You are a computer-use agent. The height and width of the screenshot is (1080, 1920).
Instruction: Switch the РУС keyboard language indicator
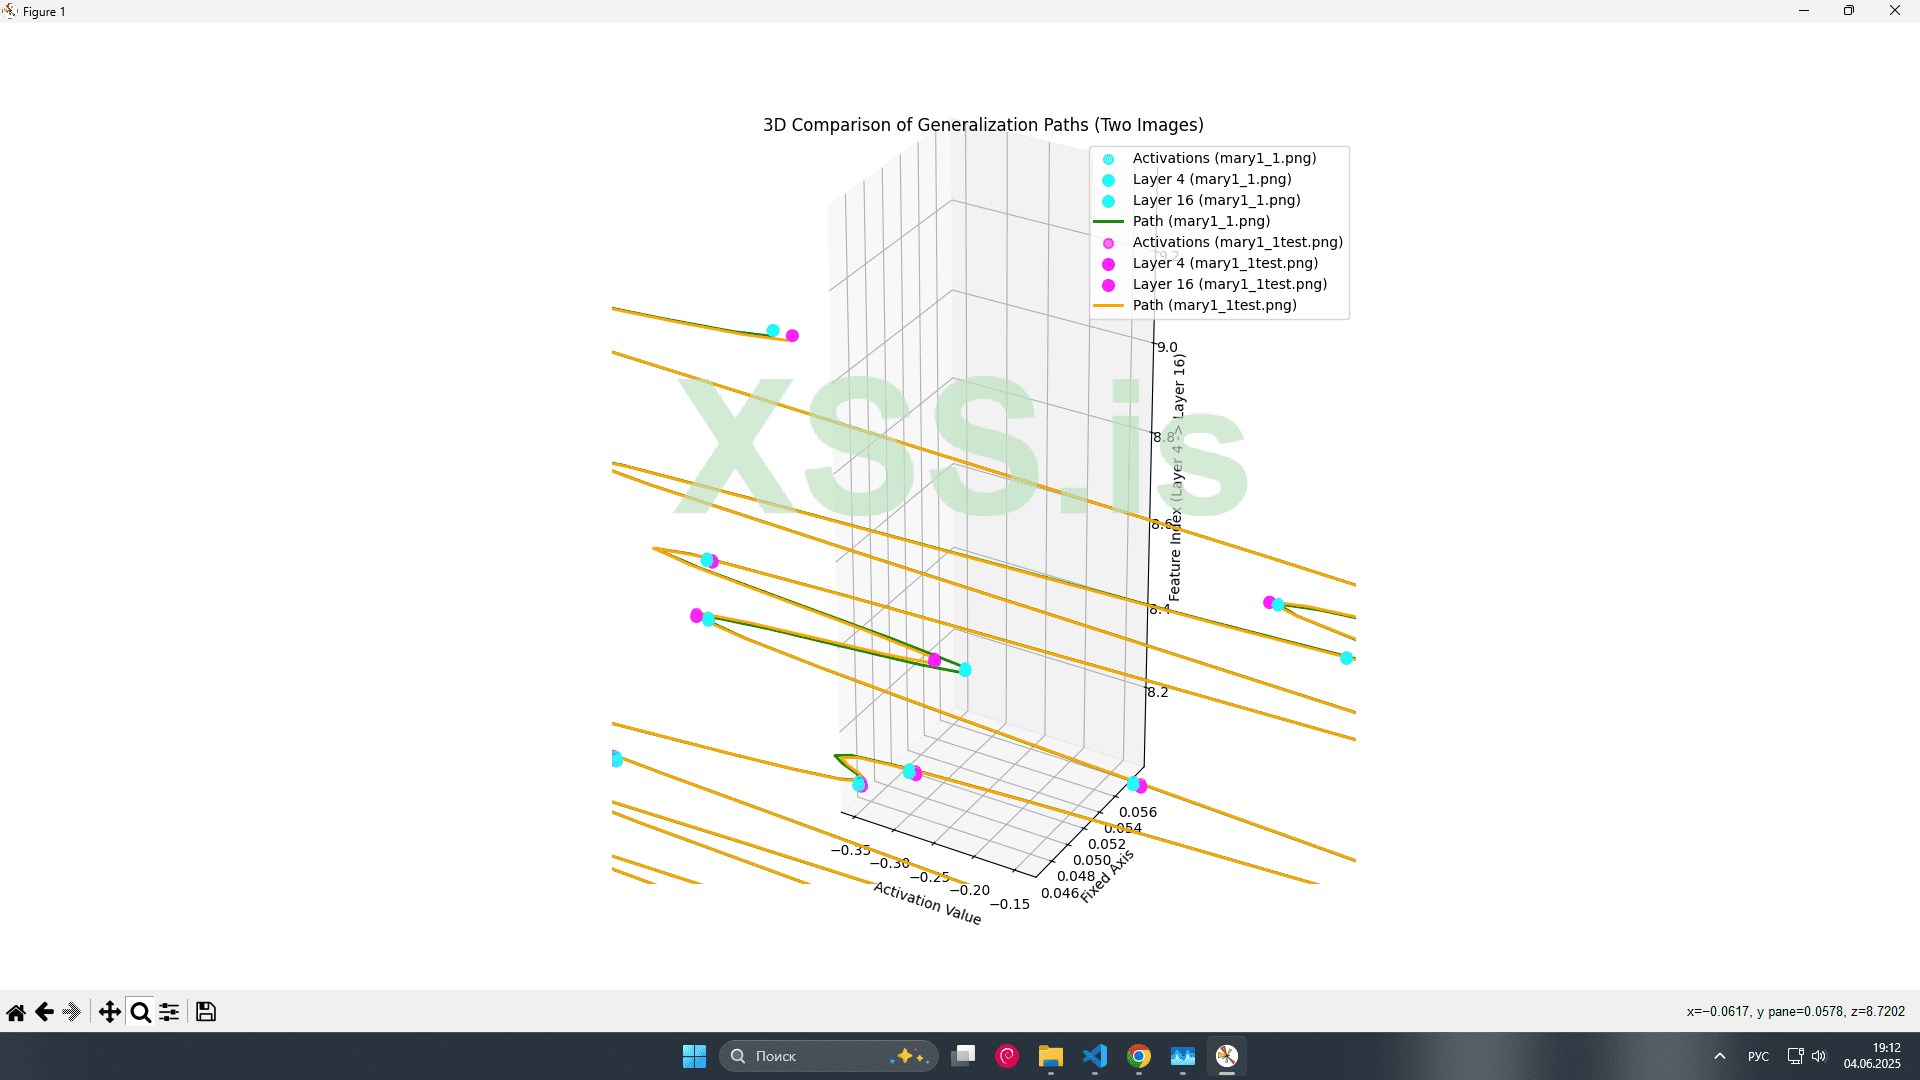tap(1758, 1056)
